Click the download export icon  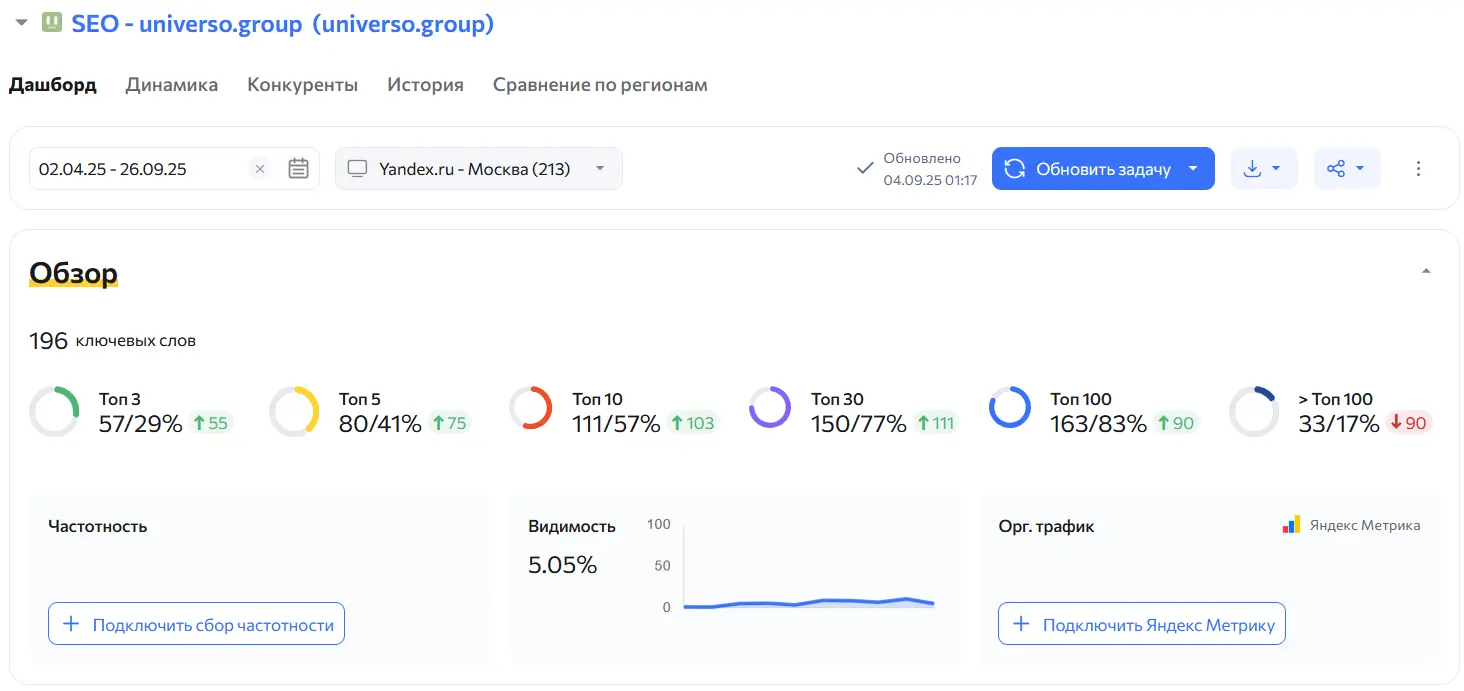[1253, 169]
